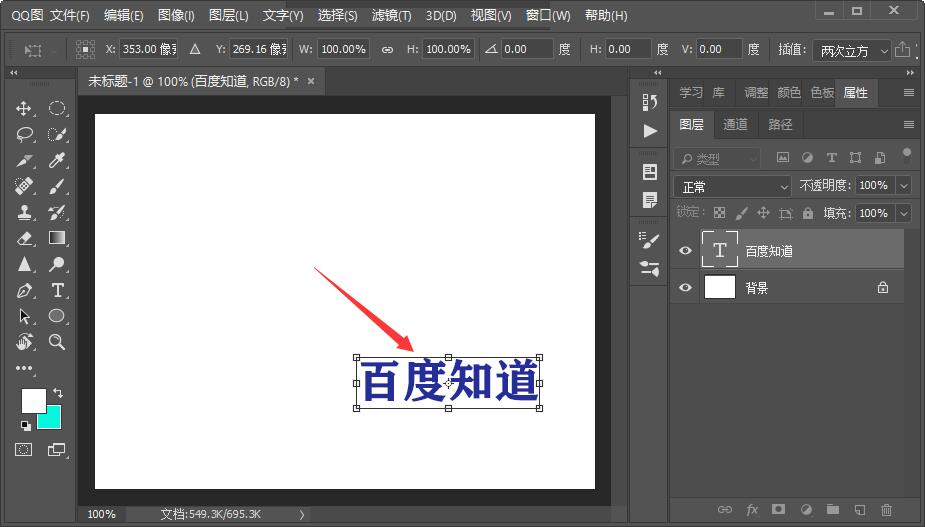Viewport: 925px width, 527px height.
Task: Select the Type tool
Action: [x=57, y=290]
